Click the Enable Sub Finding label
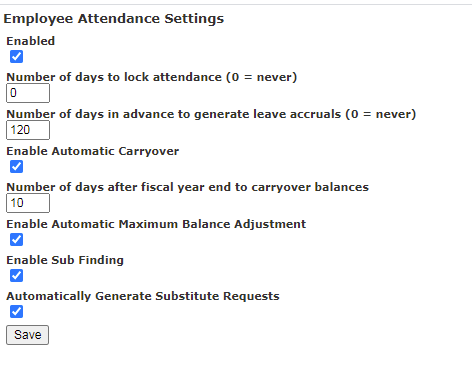This screenshot has height=381, width=472. click(x=65, y=260)
